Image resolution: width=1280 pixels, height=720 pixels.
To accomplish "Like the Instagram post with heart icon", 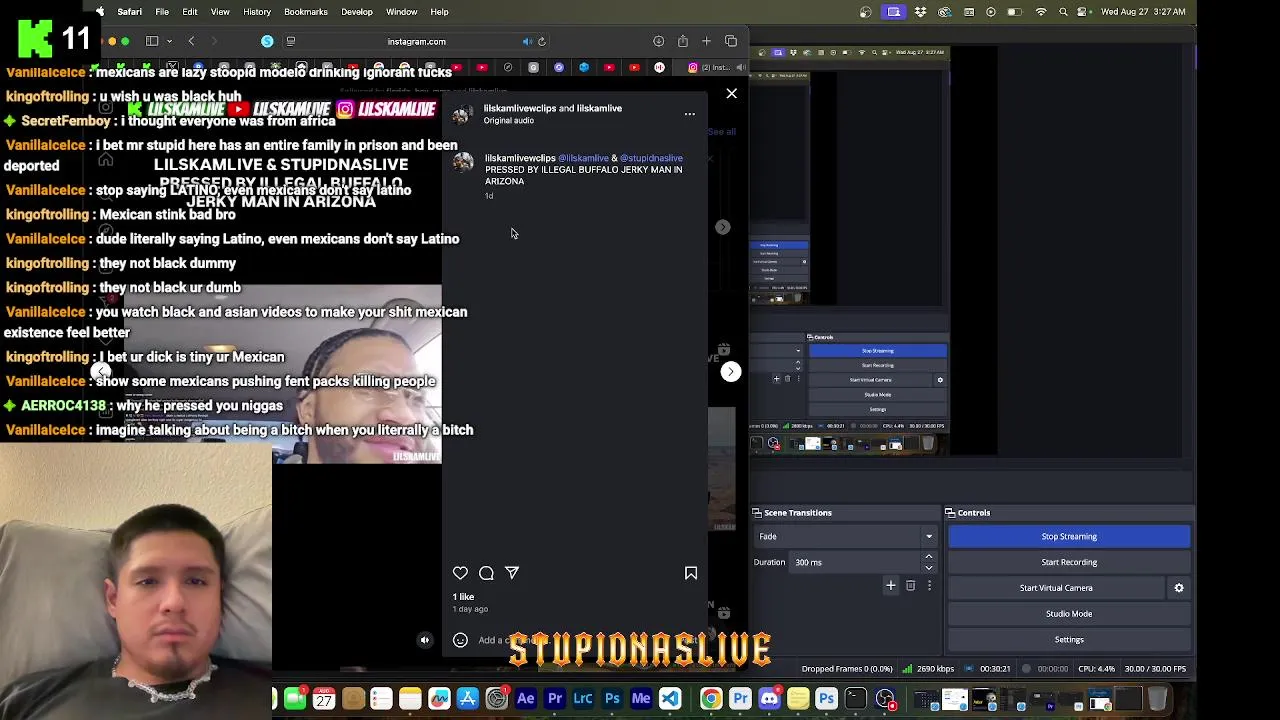I will click(x=460, y=573).
